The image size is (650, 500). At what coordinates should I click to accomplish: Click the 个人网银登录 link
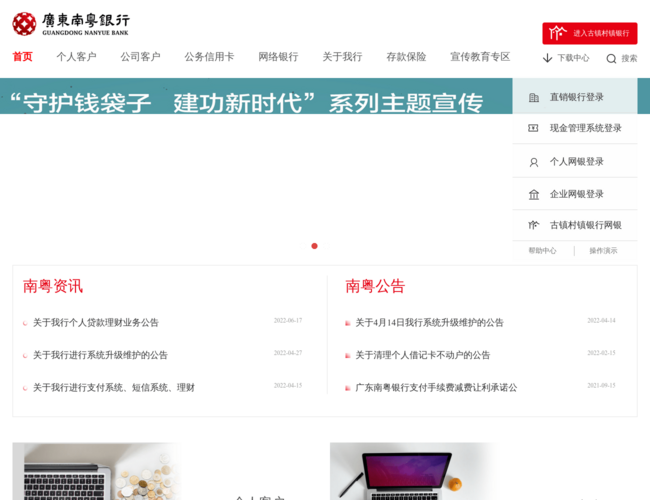[x=577, y=162]
